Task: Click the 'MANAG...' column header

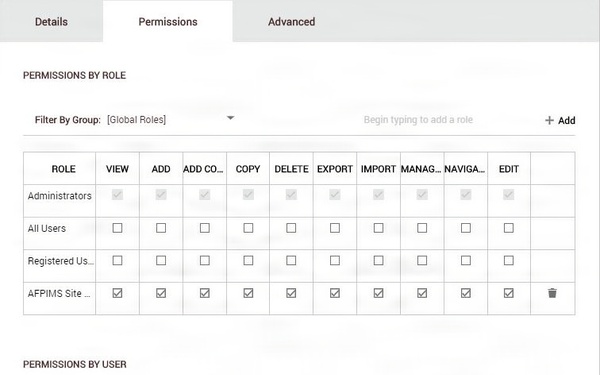Action: tap(421, 169)
